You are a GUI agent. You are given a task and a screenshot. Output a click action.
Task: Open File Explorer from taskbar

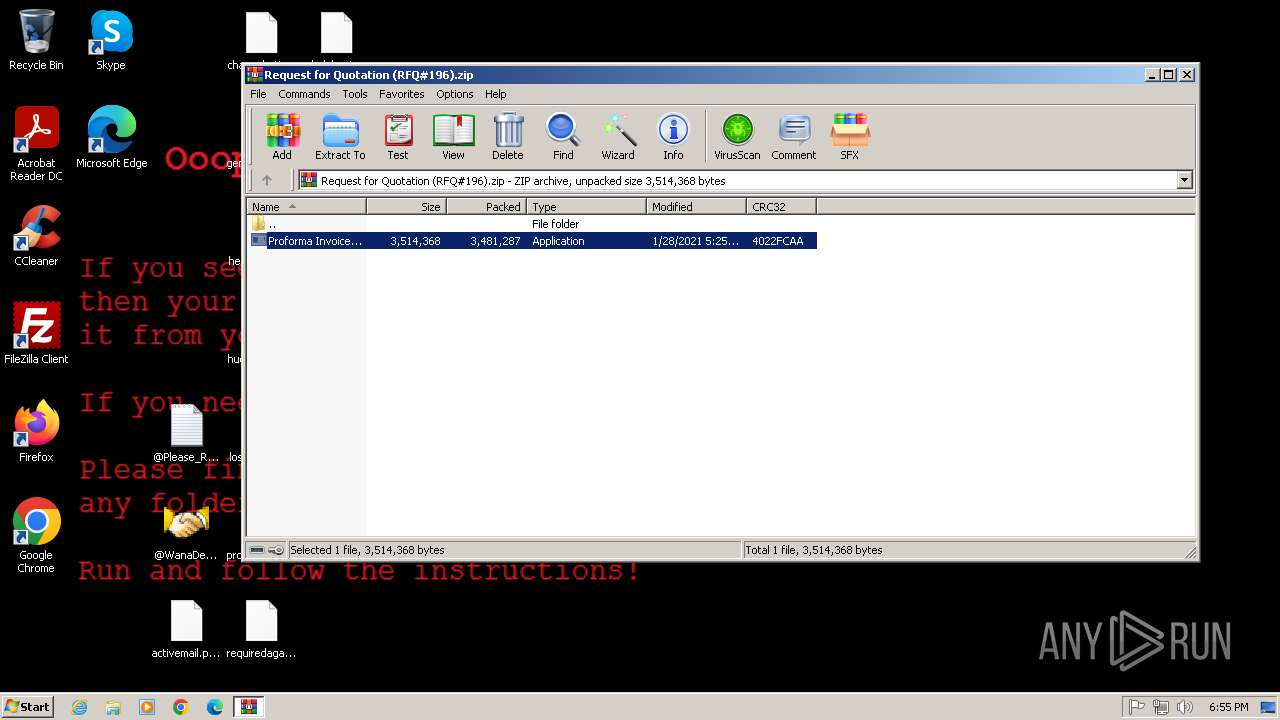point(113,707)
